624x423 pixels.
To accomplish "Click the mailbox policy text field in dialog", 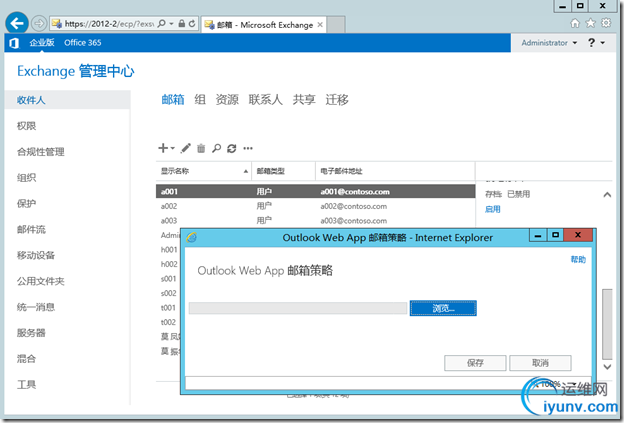I will point(298,308).
